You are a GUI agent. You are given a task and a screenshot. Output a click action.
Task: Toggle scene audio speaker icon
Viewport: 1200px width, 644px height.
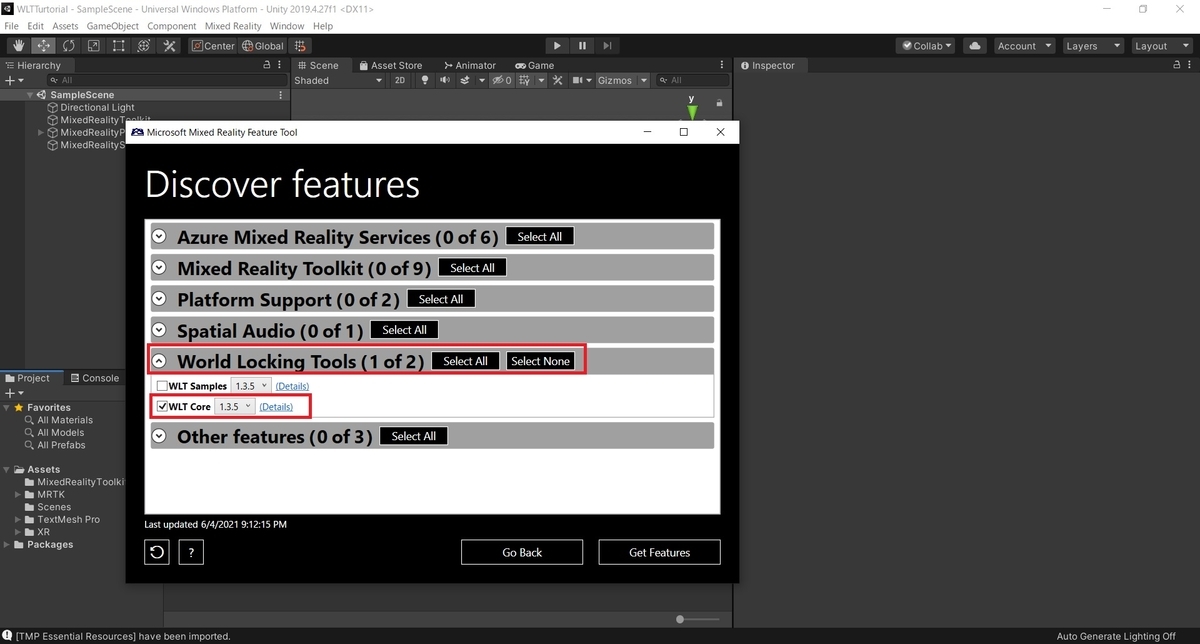(444, 80)
